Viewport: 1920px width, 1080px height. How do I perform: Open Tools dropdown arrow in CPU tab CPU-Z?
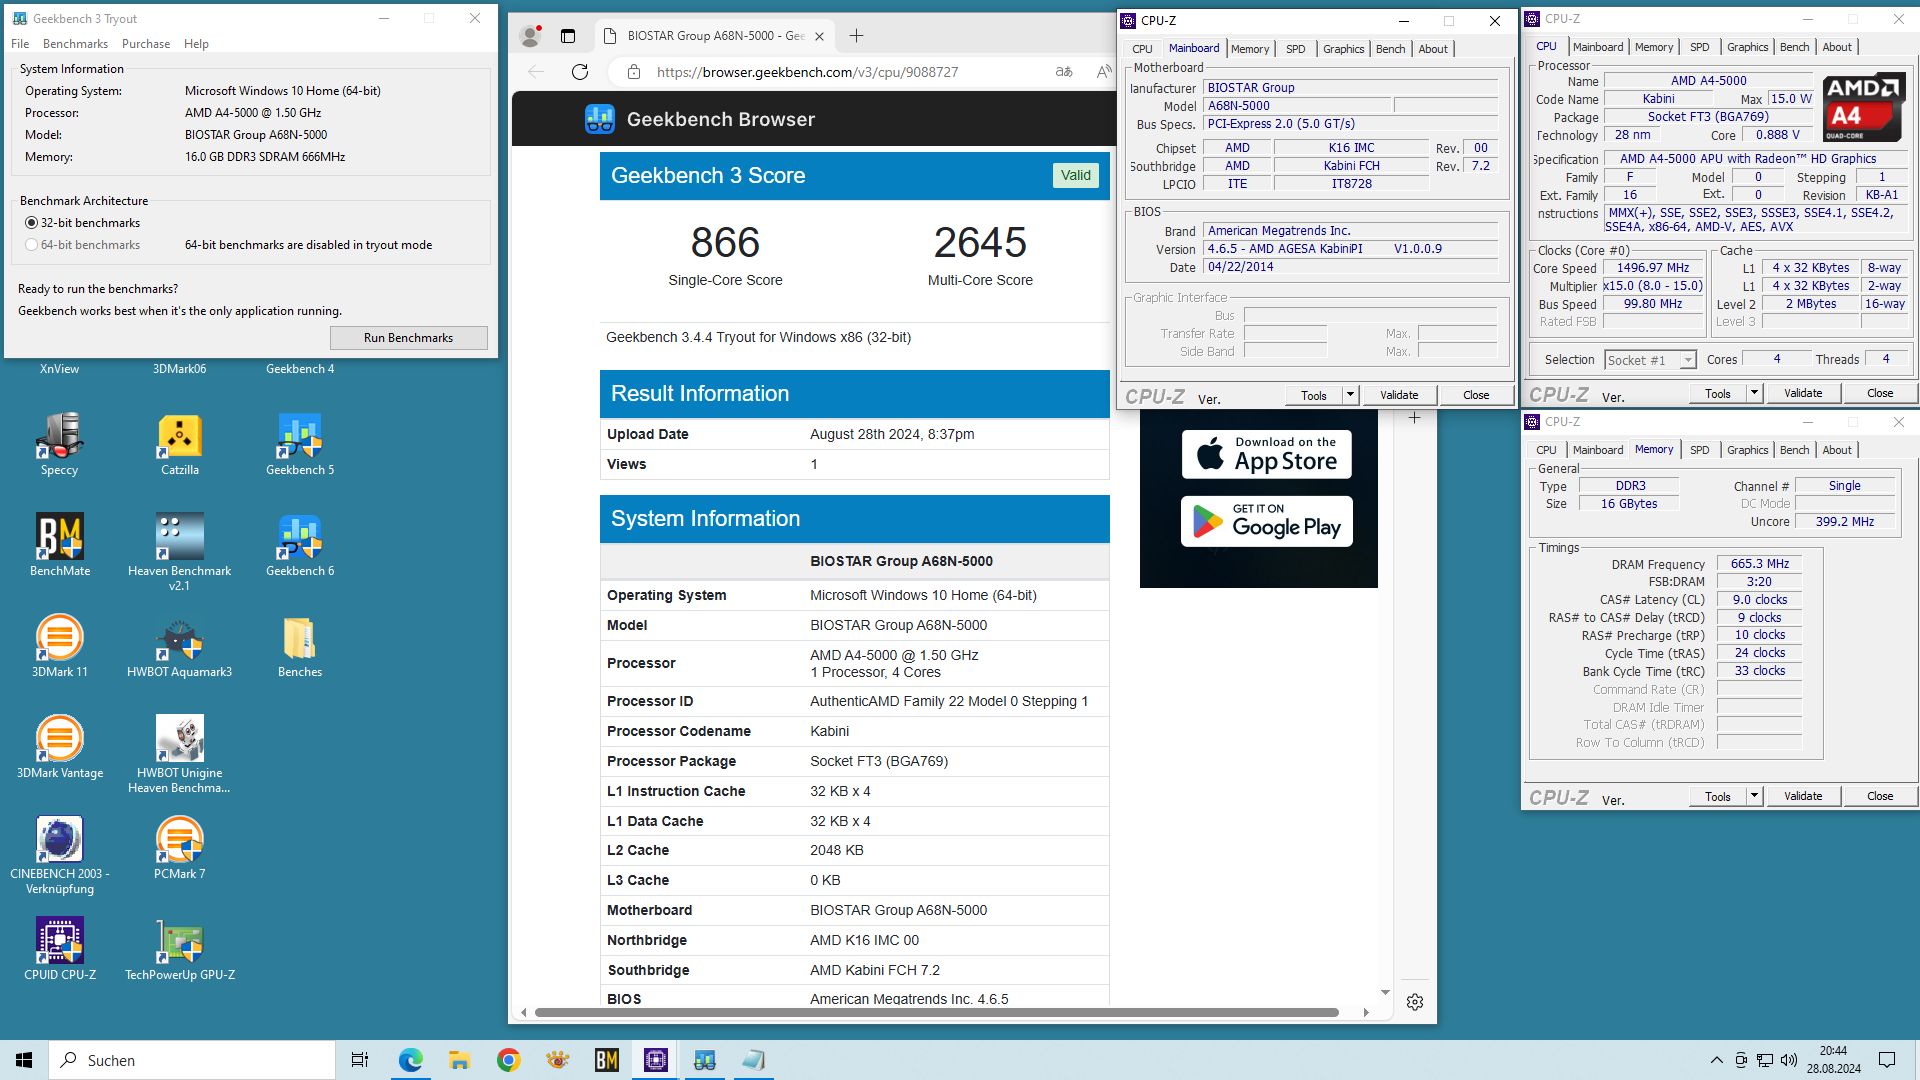pos(1754,393)
